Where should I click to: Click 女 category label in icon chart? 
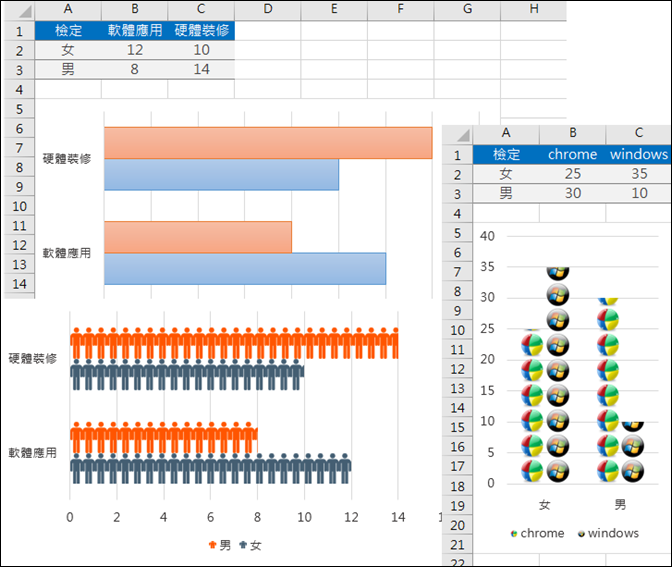pyautogui.click(x=545, y=505)
